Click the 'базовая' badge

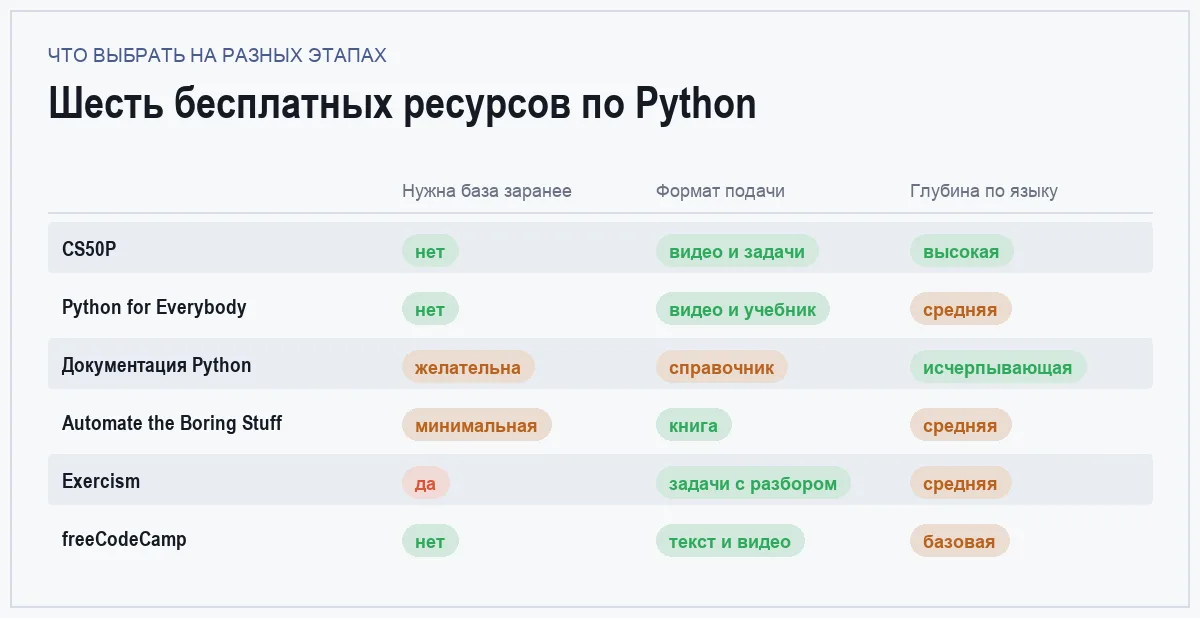tap(959, 542)
